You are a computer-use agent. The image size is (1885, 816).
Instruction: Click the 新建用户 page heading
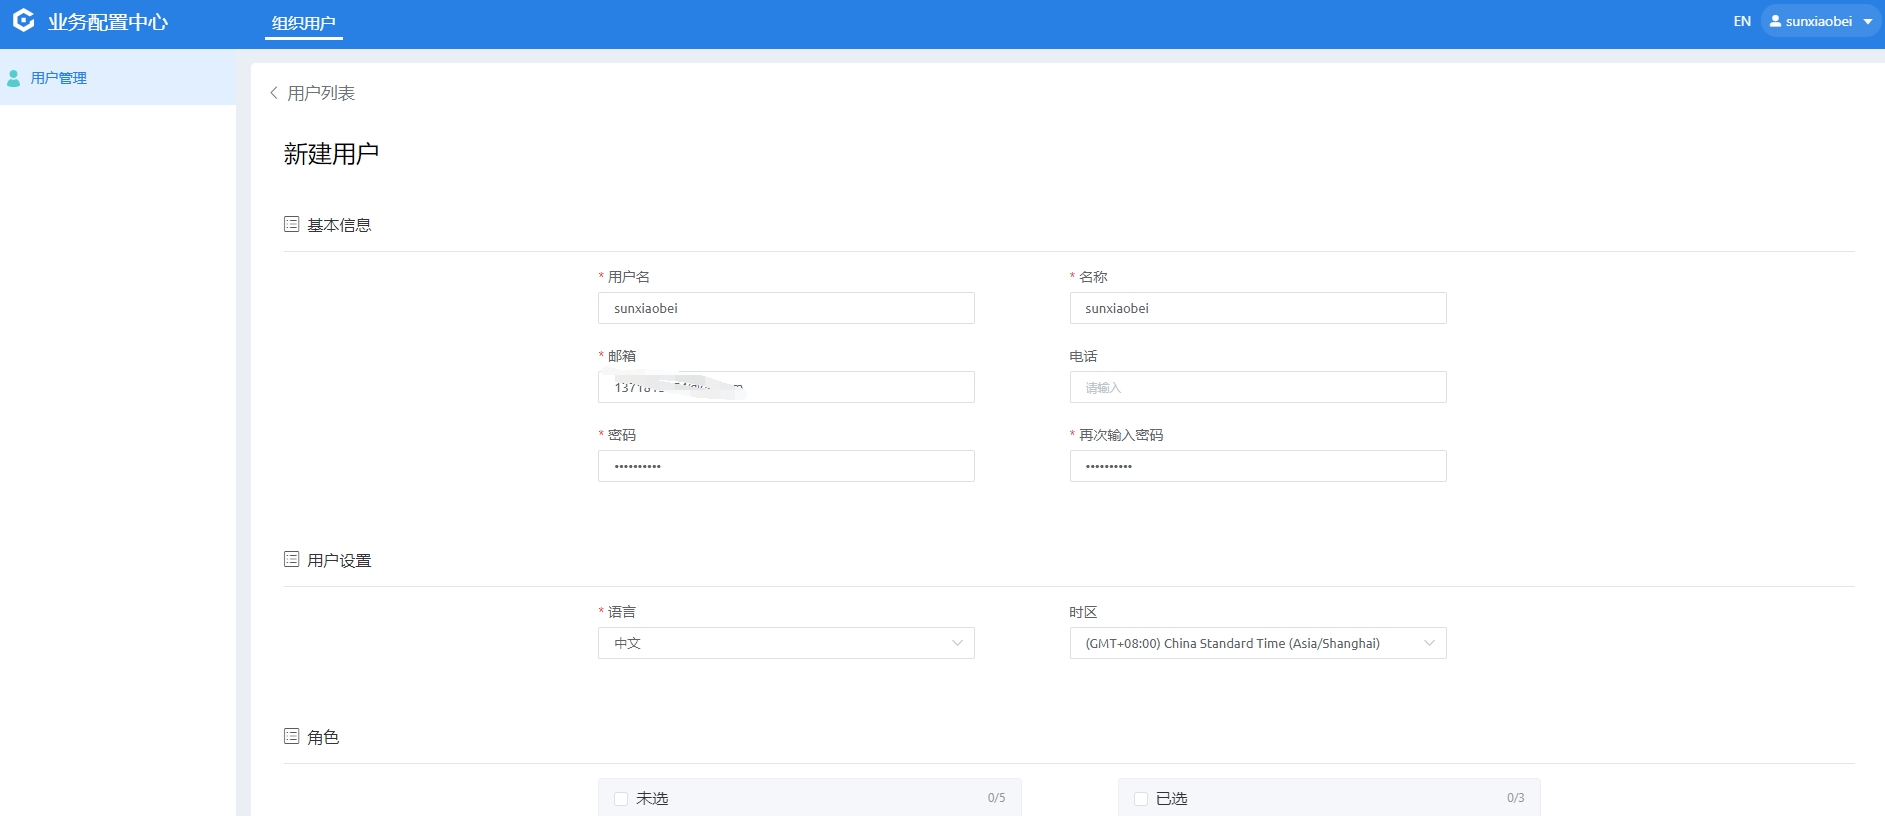point(331,154)
